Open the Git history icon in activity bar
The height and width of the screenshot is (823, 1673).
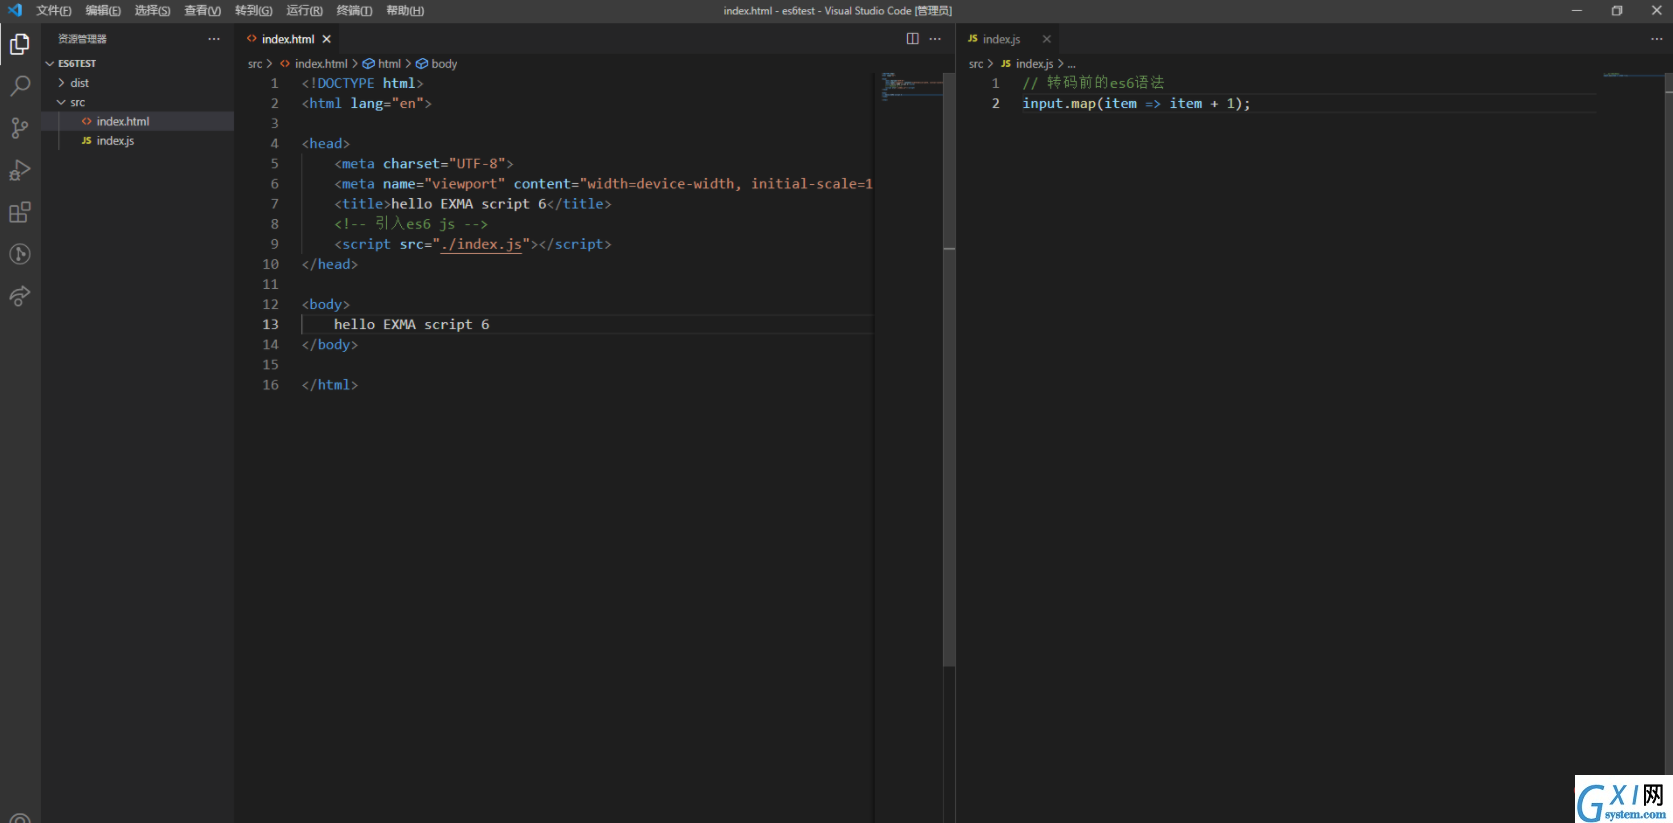(x=20, y=254)
